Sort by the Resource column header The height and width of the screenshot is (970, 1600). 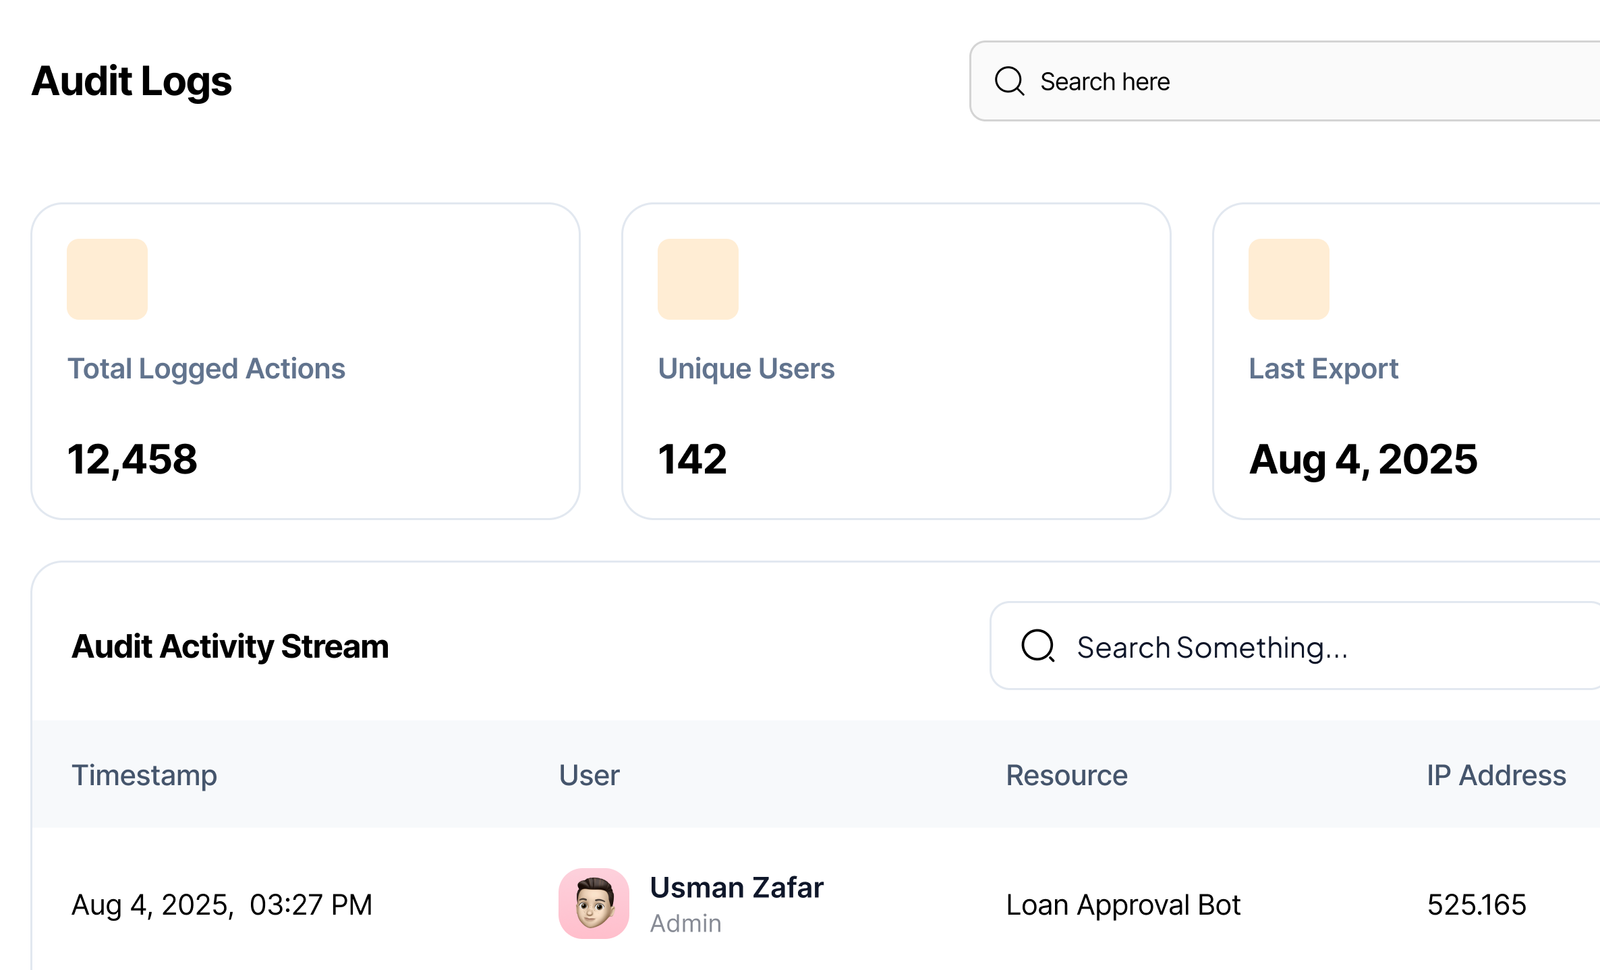click(1066, 775)
